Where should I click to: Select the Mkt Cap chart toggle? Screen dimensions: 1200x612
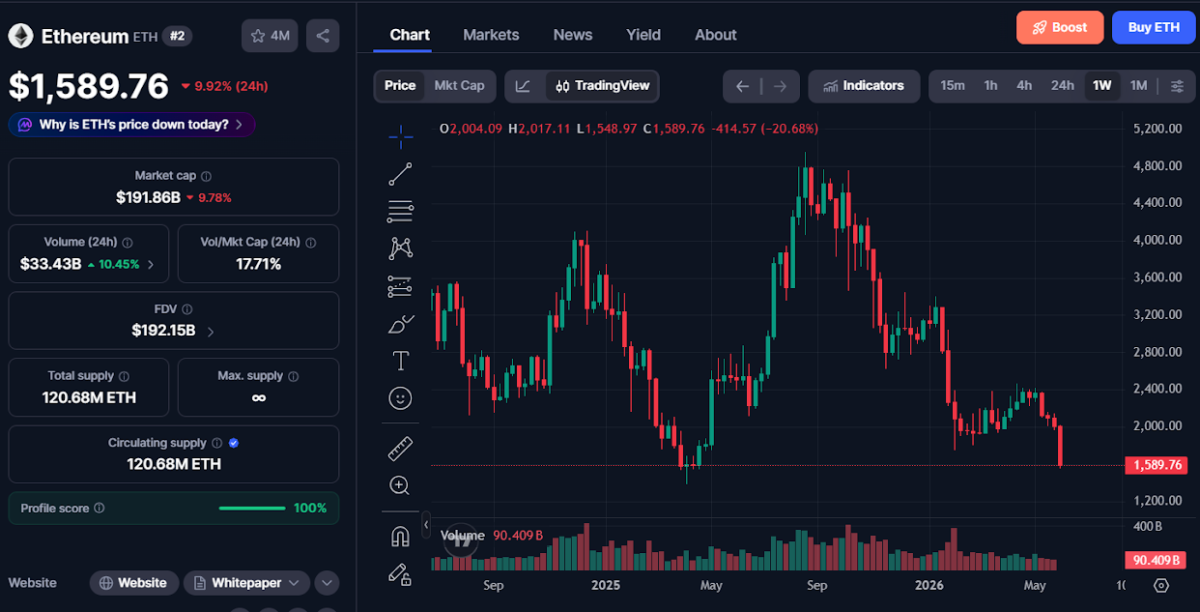point(459,86)
